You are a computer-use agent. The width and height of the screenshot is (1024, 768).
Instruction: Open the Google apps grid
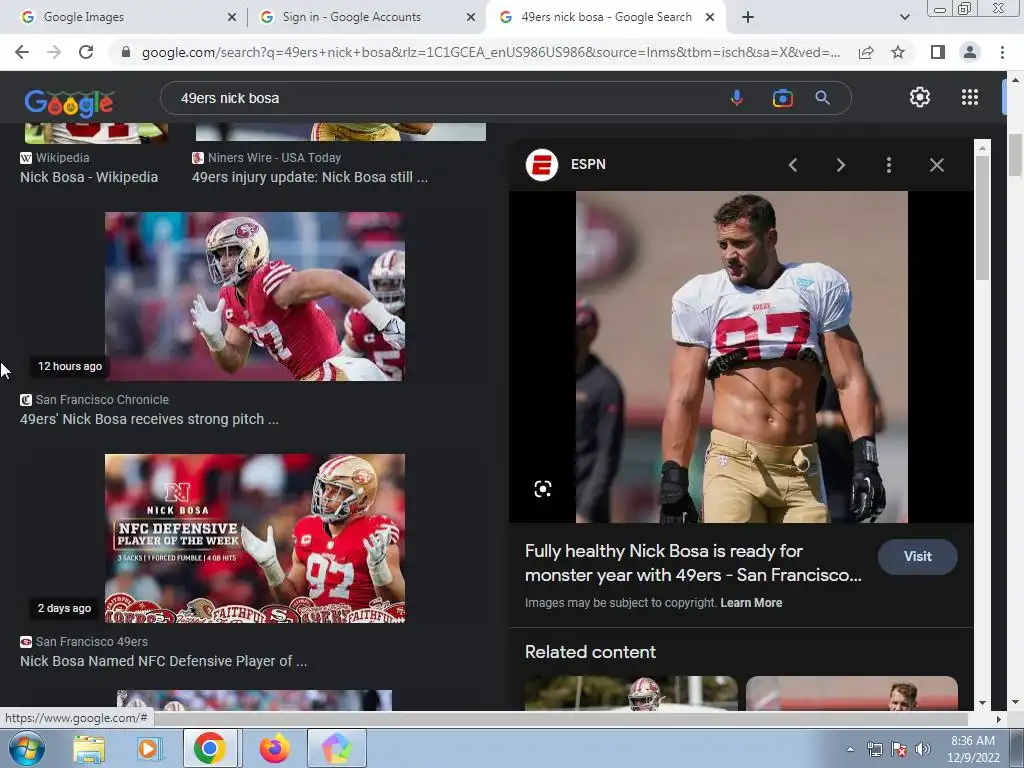[x=970, y=97]
